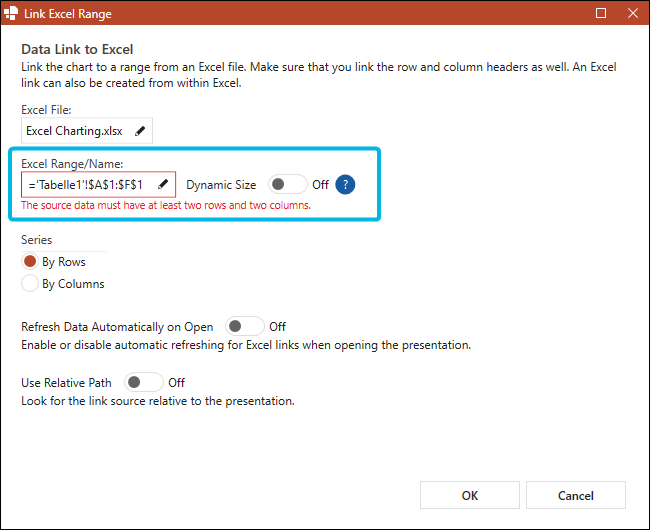This screenshot has height=530, width=650.
Task: Click the red source data error message
Action: [x=166, y=205]
